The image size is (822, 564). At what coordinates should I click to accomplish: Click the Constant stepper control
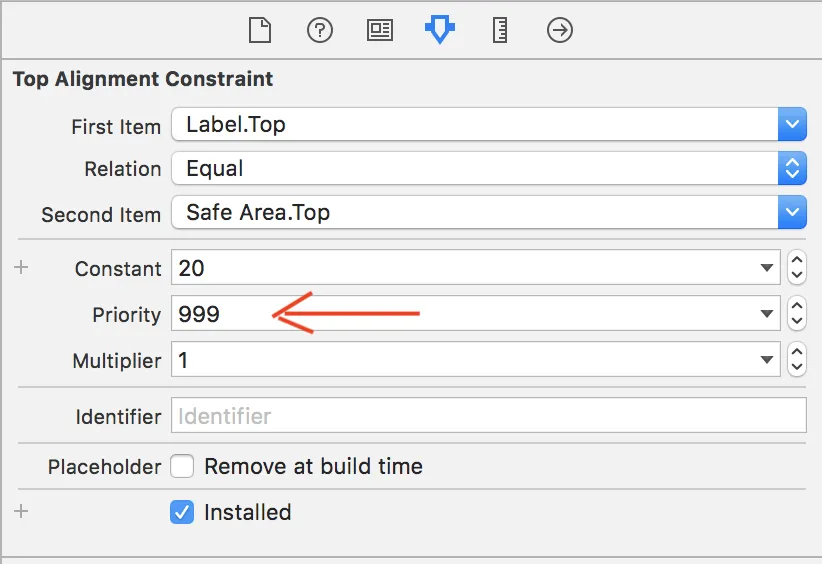797,268
